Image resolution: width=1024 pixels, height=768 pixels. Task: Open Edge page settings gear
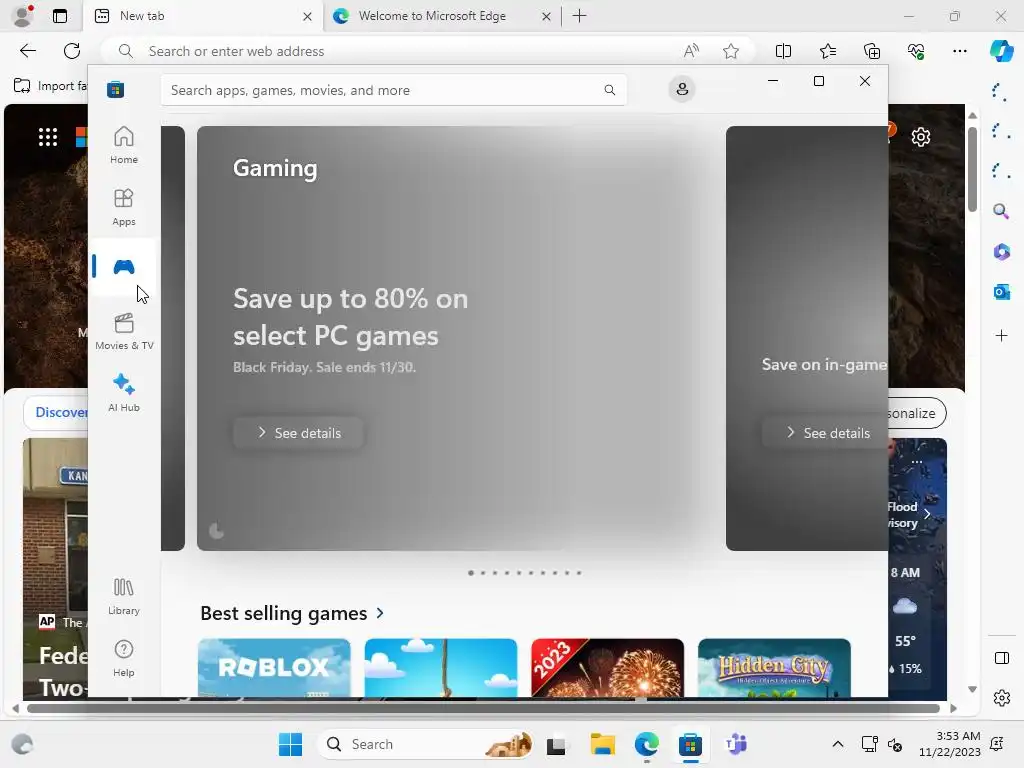coord(921,137)
